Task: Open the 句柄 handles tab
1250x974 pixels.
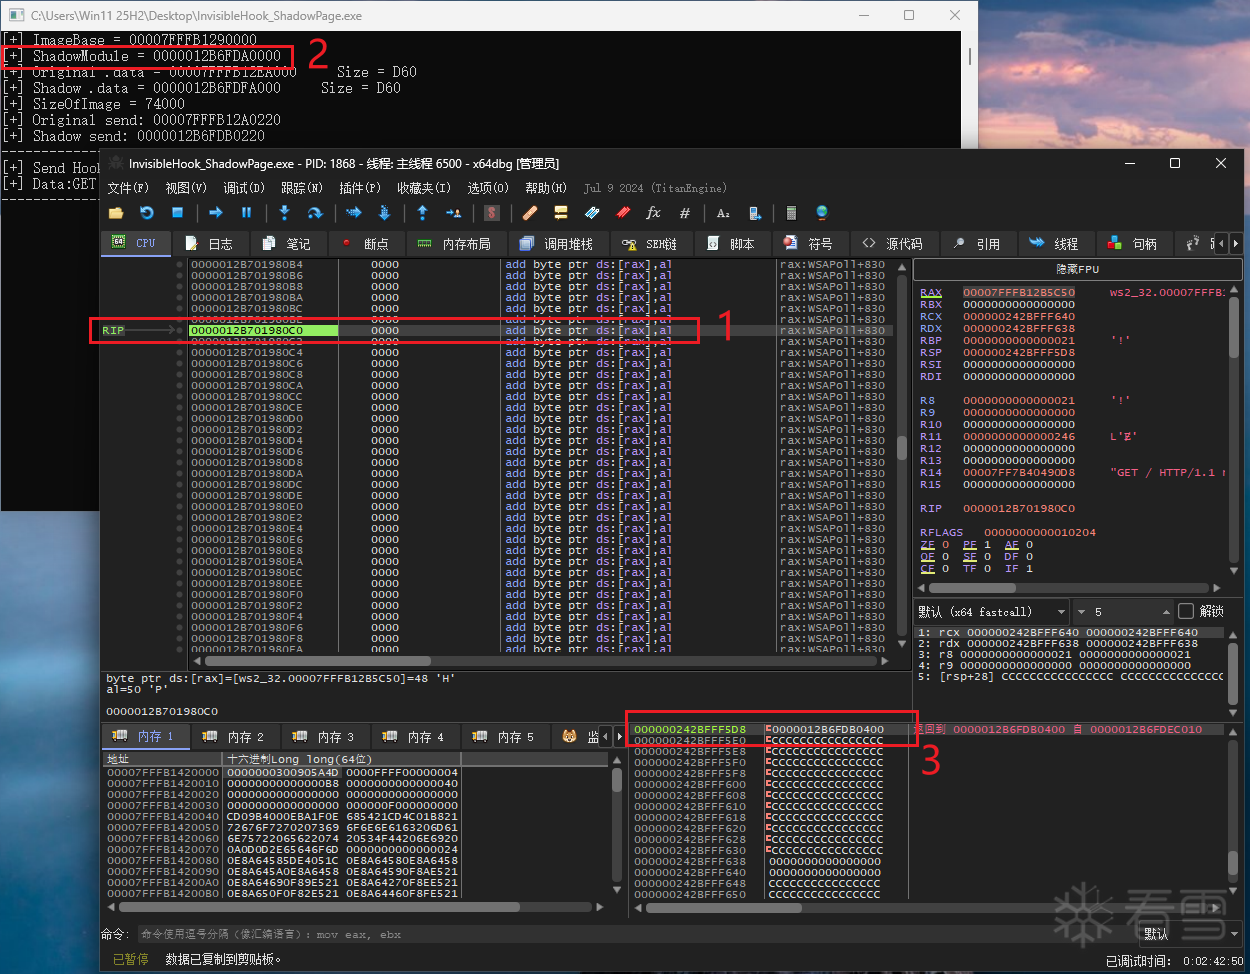Action: pos(1133,243)
